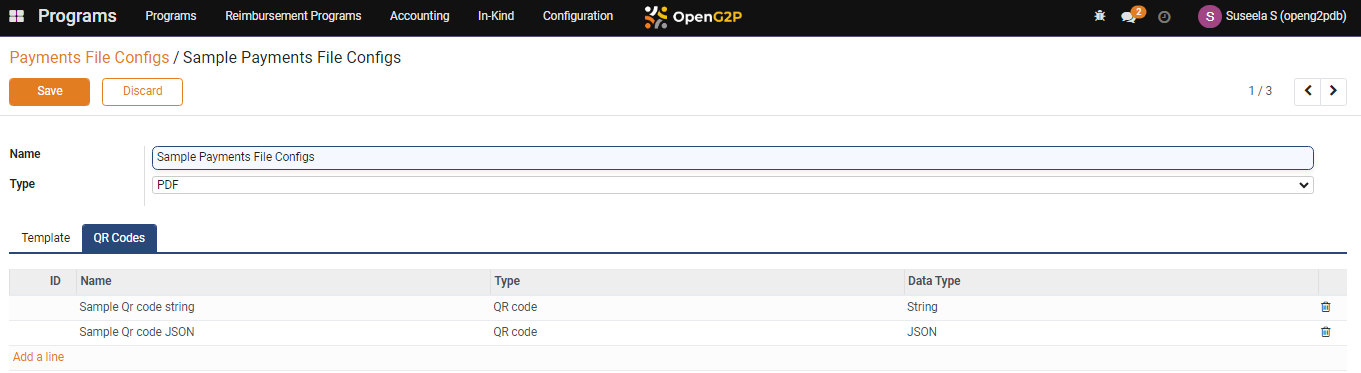Go to next record arrow
The image size is (1361, 373).
pos(1334,91)
